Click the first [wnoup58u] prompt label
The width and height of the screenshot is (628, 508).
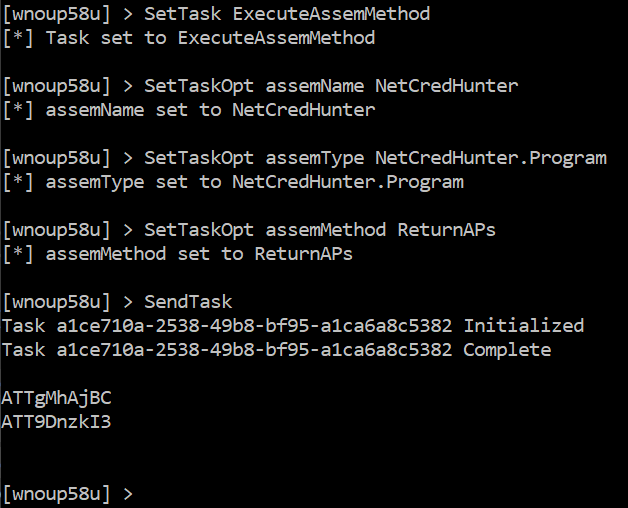click(x=56, y=14)
